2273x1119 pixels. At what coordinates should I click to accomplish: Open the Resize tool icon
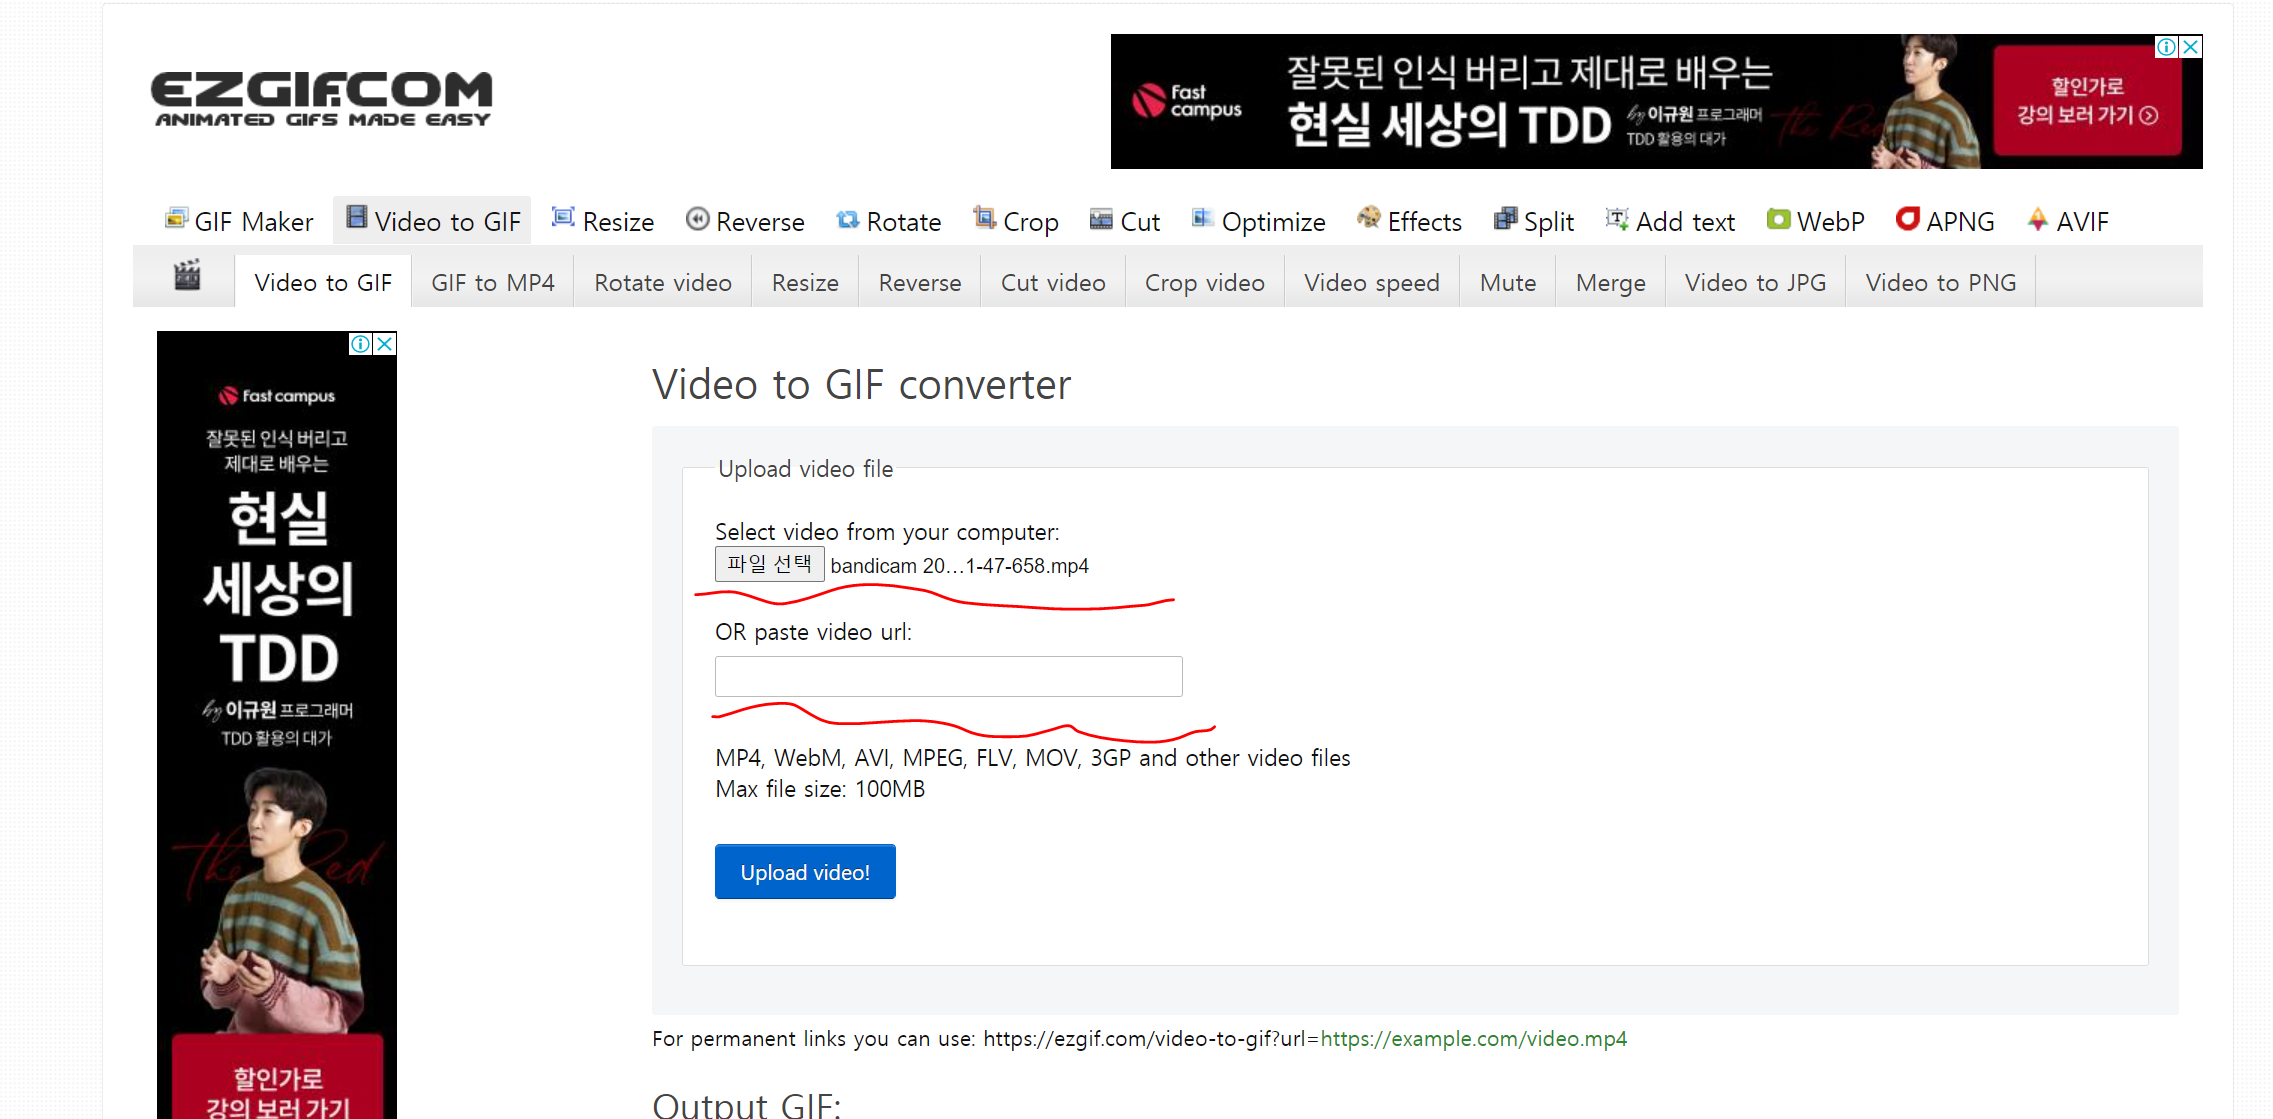tap(563, 218)
